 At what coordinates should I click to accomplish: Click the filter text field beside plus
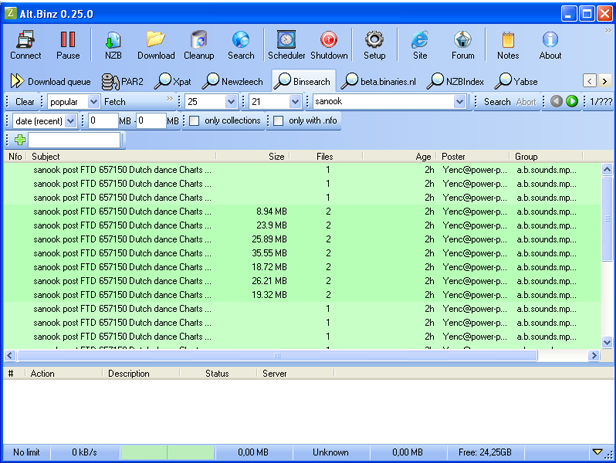click(x=74, y=140)
